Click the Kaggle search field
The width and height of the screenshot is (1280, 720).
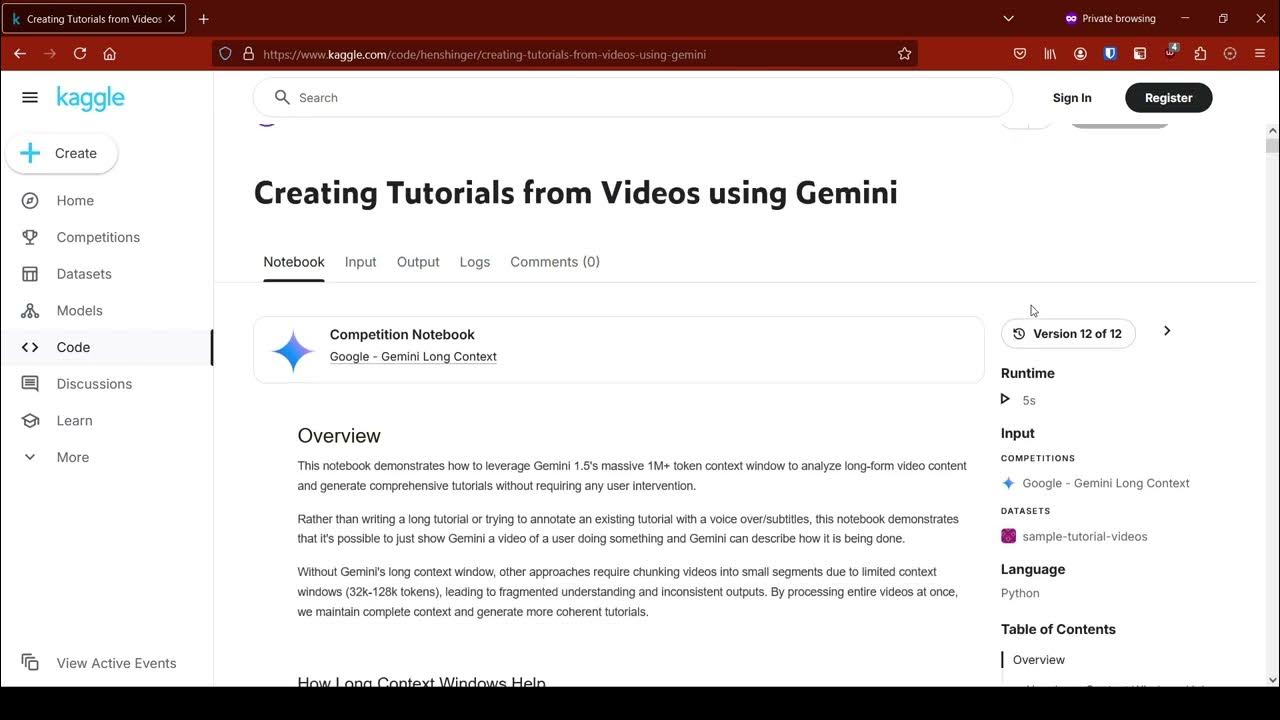coord(633,97)
